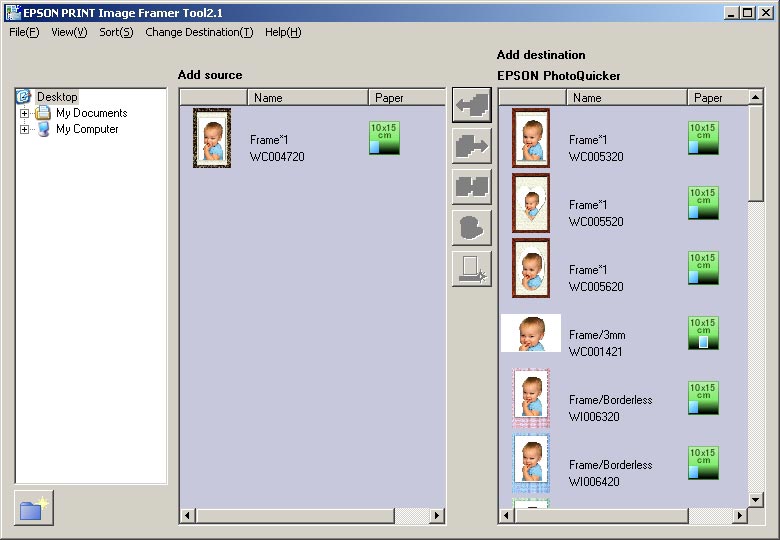This screenshot has width=780, height=540.
Task: Click the destination vertical scrollbar thumb
Action: click(x=756, y=153)
